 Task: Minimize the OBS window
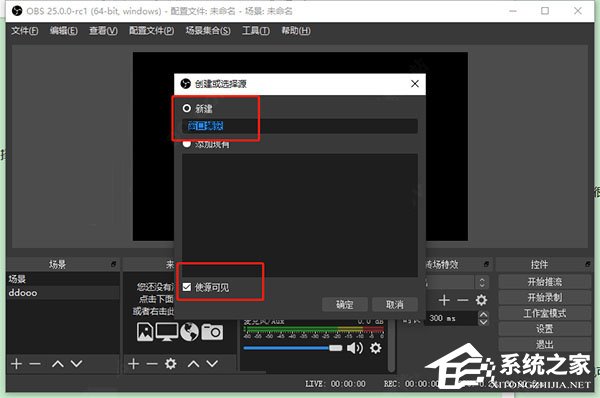tap(513, 11)
